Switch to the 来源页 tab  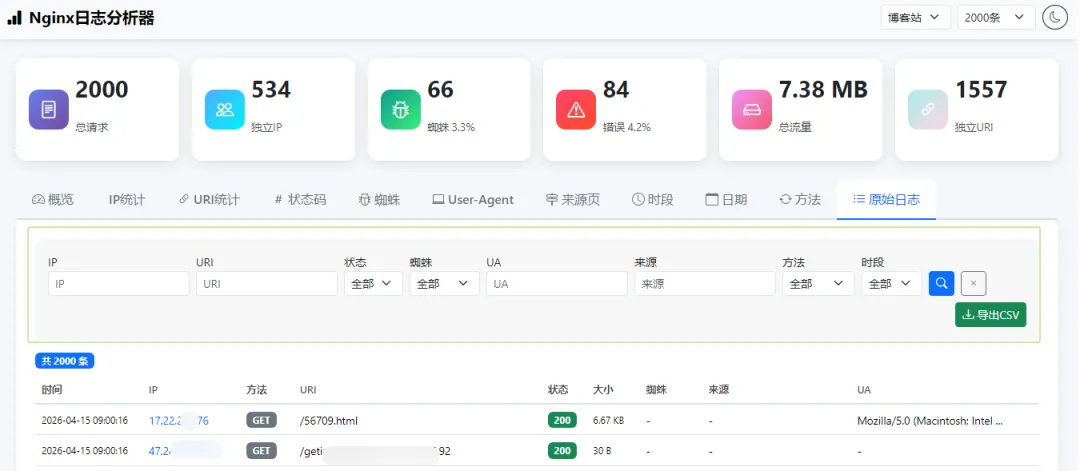coord(572,200)
